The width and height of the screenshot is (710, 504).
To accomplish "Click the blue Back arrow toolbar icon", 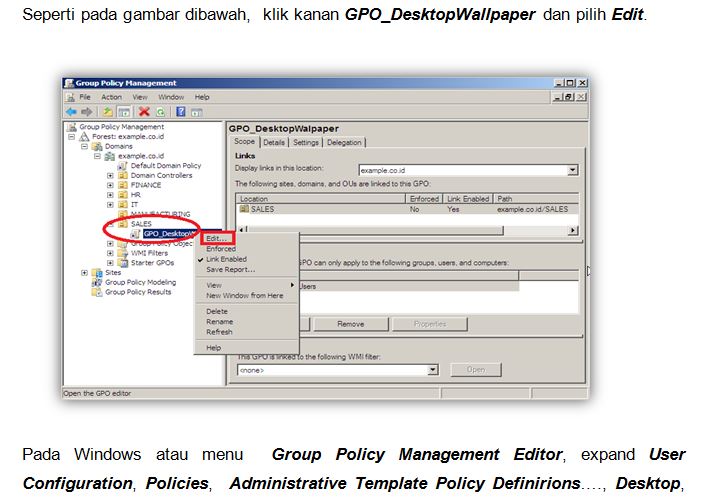I will [72, 111].
